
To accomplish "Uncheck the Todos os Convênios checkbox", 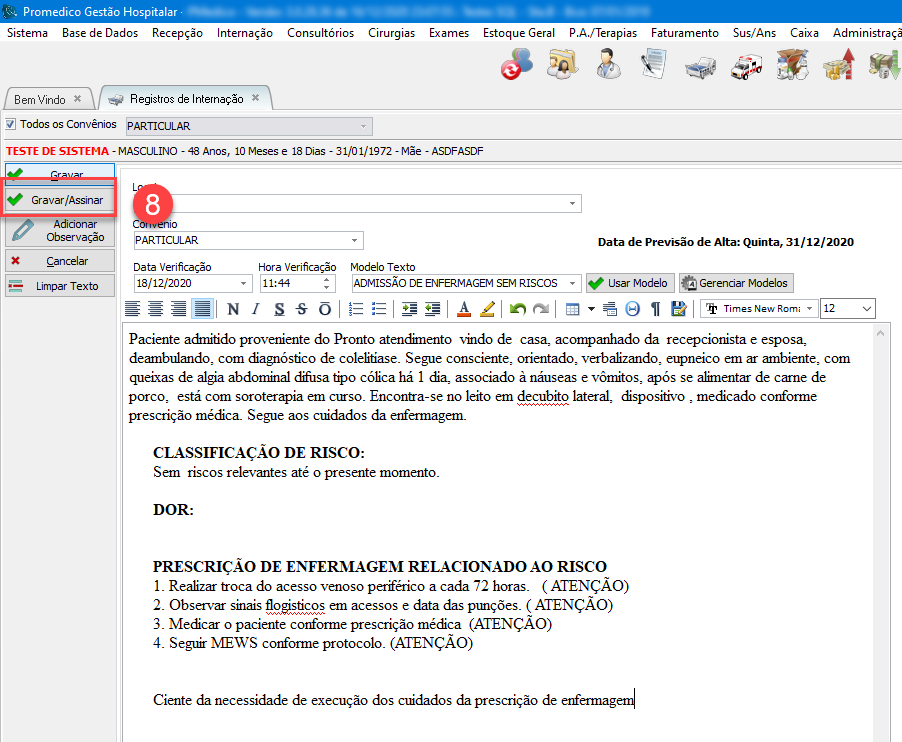I will (11, 125).
